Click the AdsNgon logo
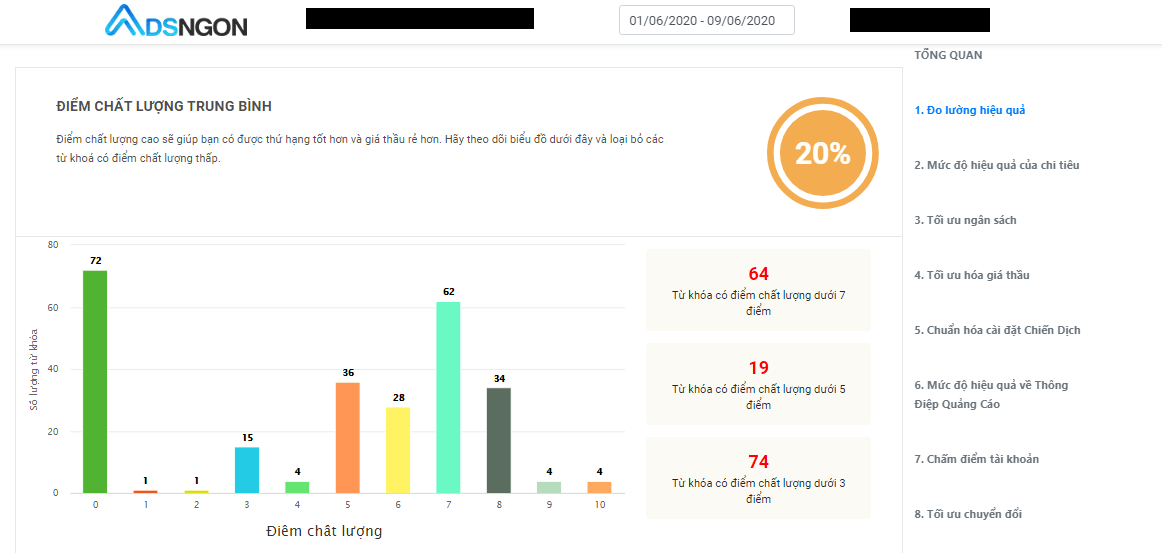Screen dimensions: 1162x553 coord(176,21)
